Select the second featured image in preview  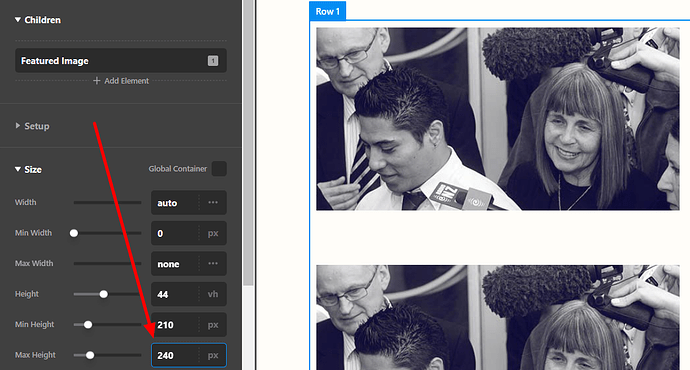498,317
